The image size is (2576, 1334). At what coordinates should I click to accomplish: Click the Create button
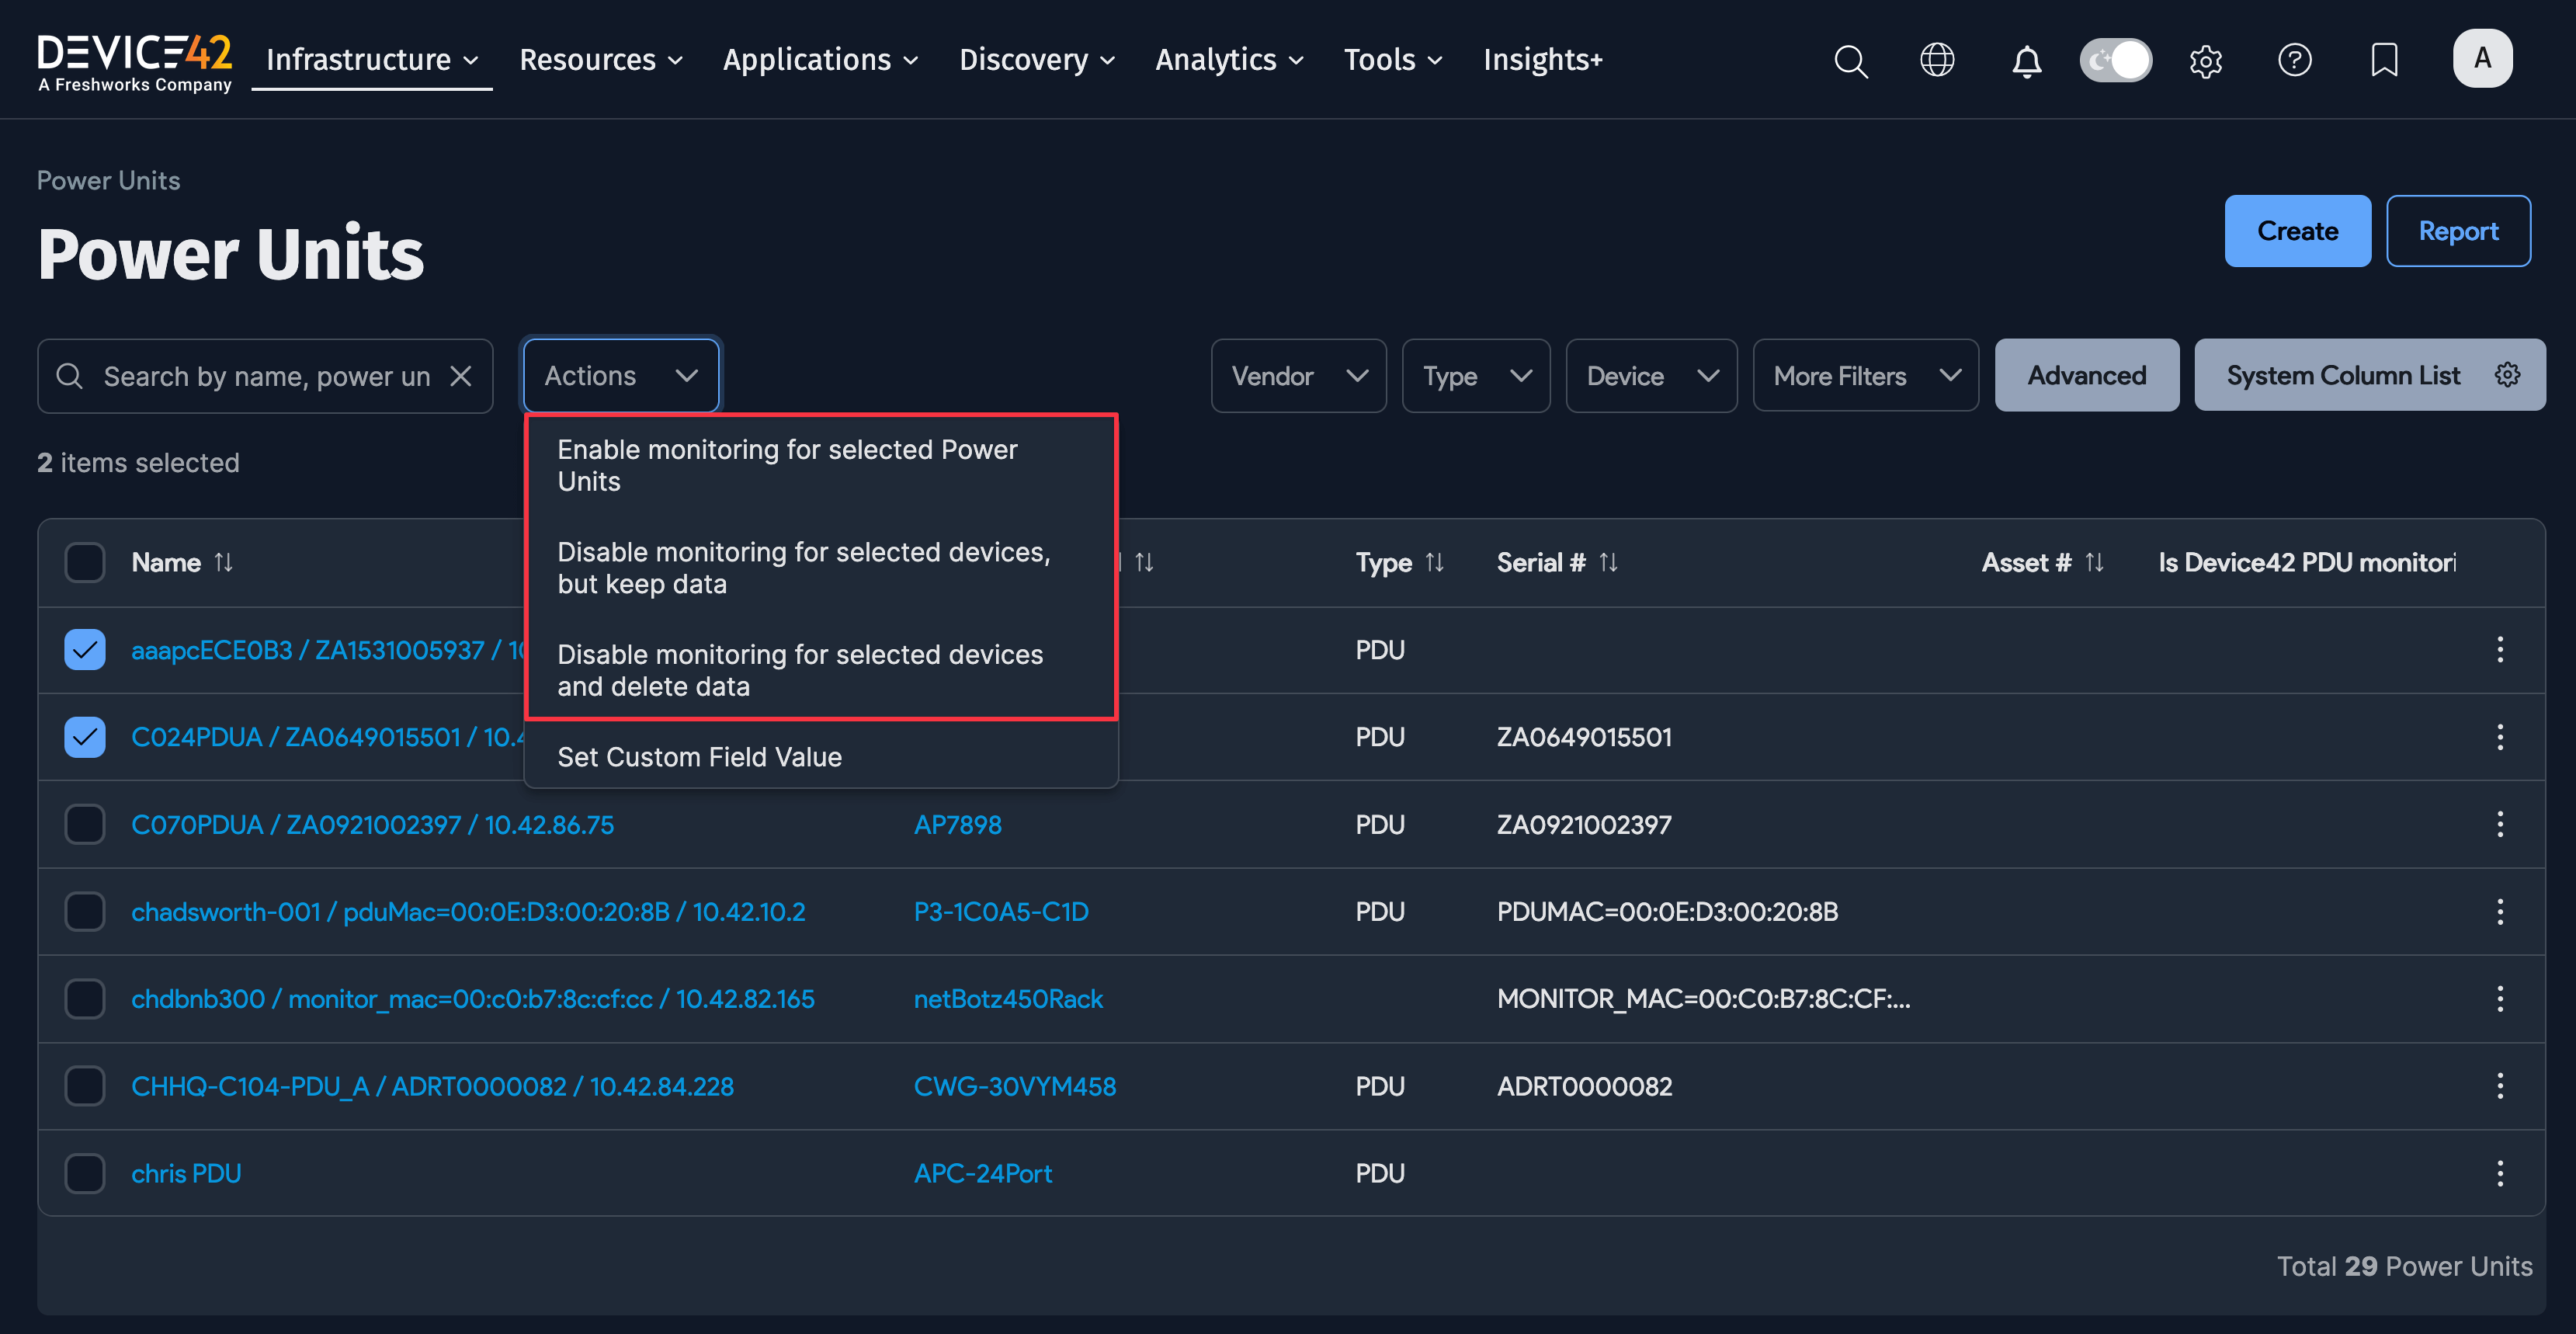click(2297, 231)
